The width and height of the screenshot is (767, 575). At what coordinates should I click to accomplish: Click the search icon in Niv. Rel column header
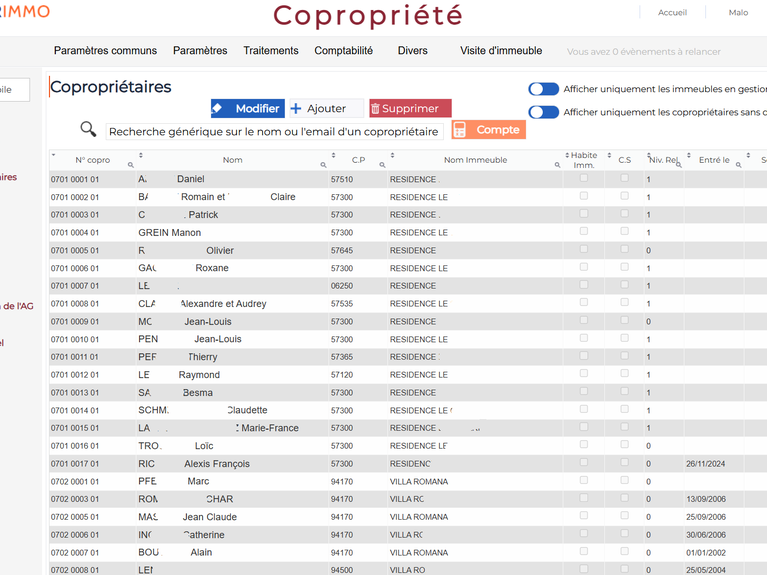click(x=679, y=165)
